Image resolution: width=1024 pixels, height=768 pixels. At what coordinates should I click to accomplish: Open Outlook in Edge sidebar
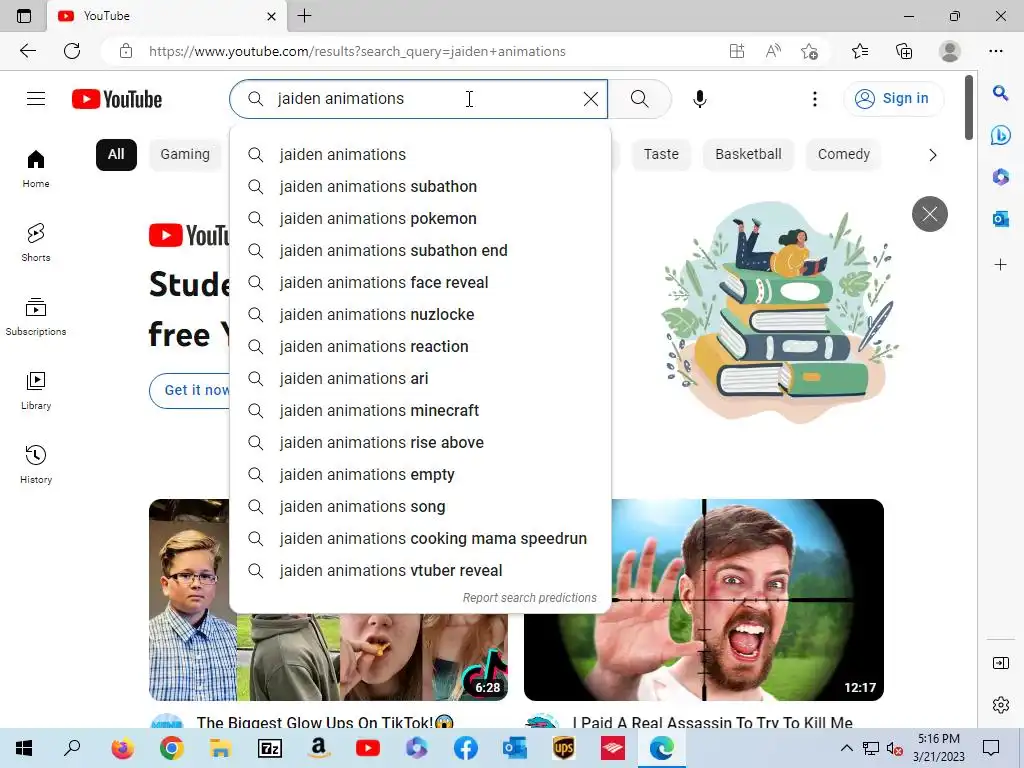click(1000, 219)
